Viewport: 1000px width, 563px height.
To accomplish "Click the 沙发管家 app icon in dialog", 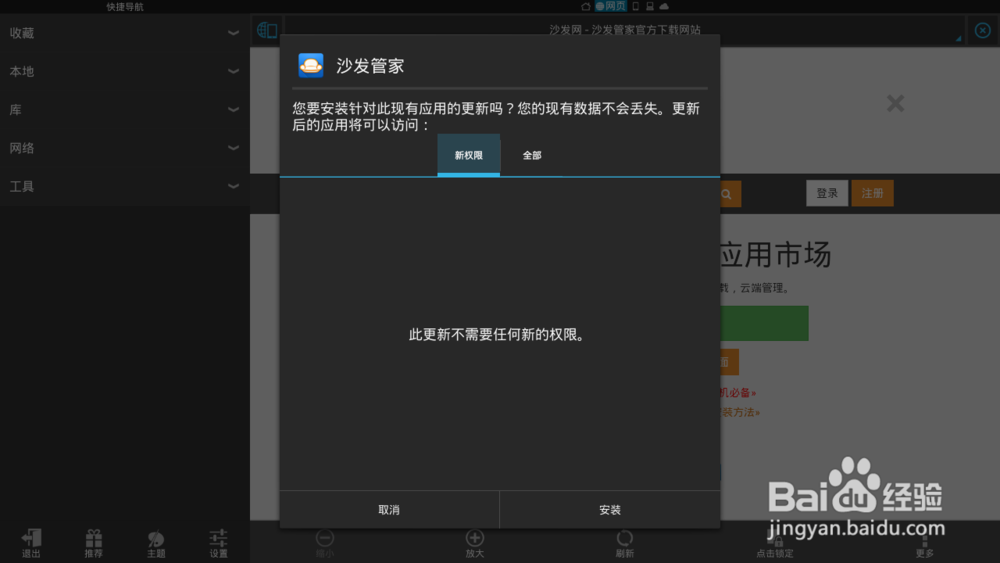I will coord(311,65).
